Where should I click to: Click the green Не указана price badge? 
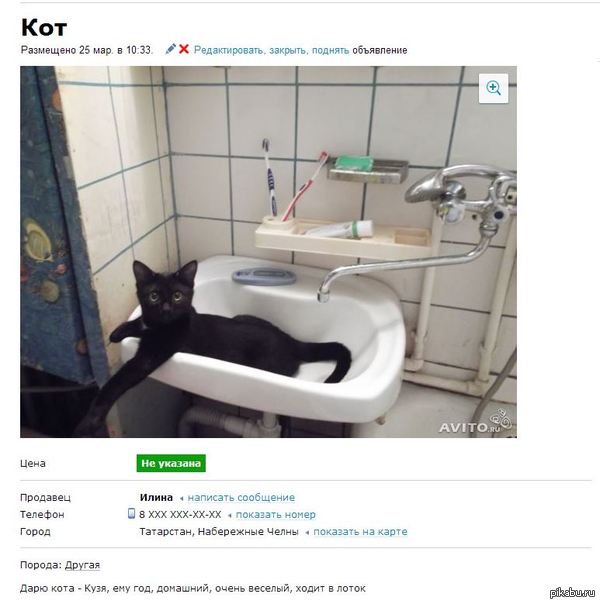click(171, 463)
